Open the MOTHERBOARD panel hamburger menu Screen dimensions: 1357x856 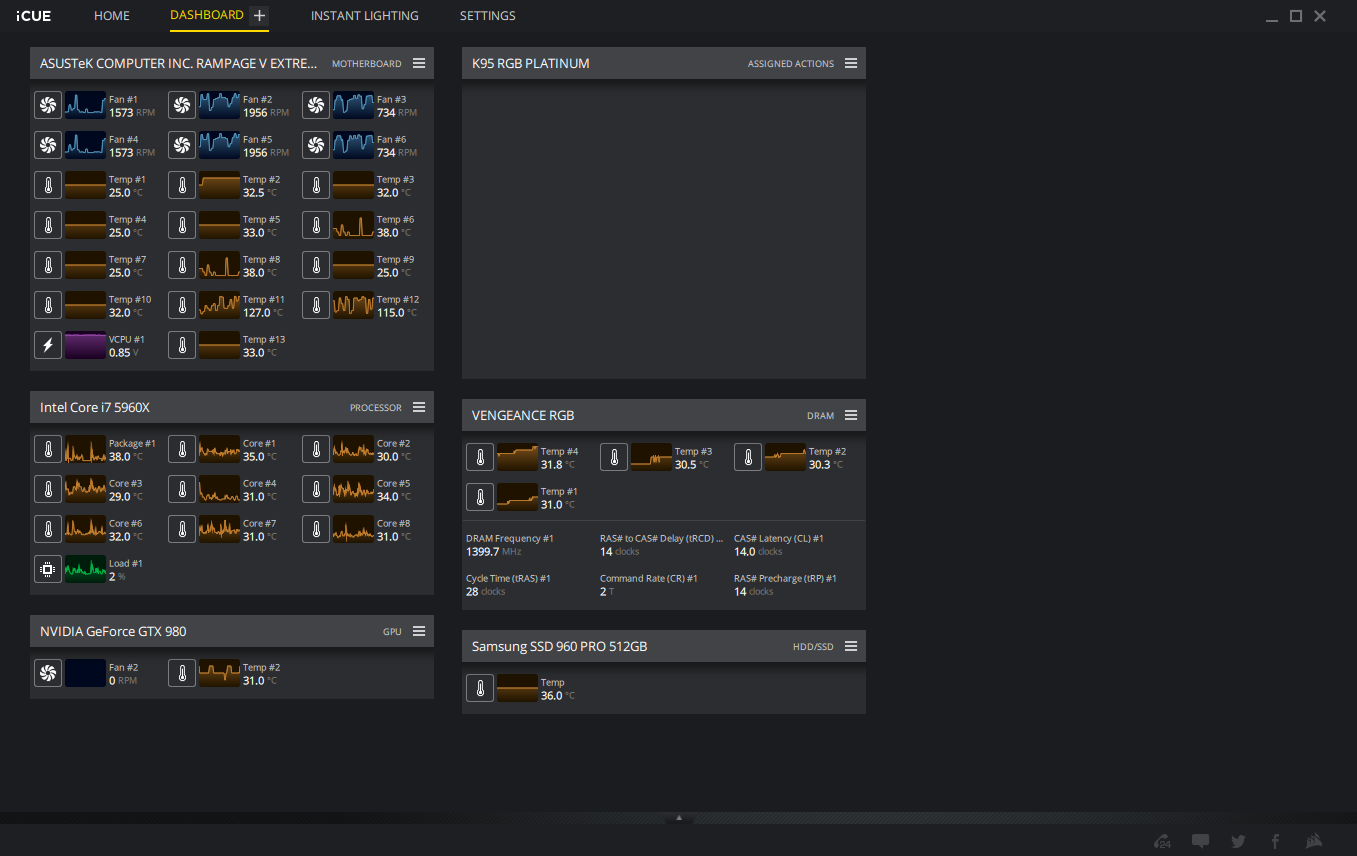click(419, 63)
